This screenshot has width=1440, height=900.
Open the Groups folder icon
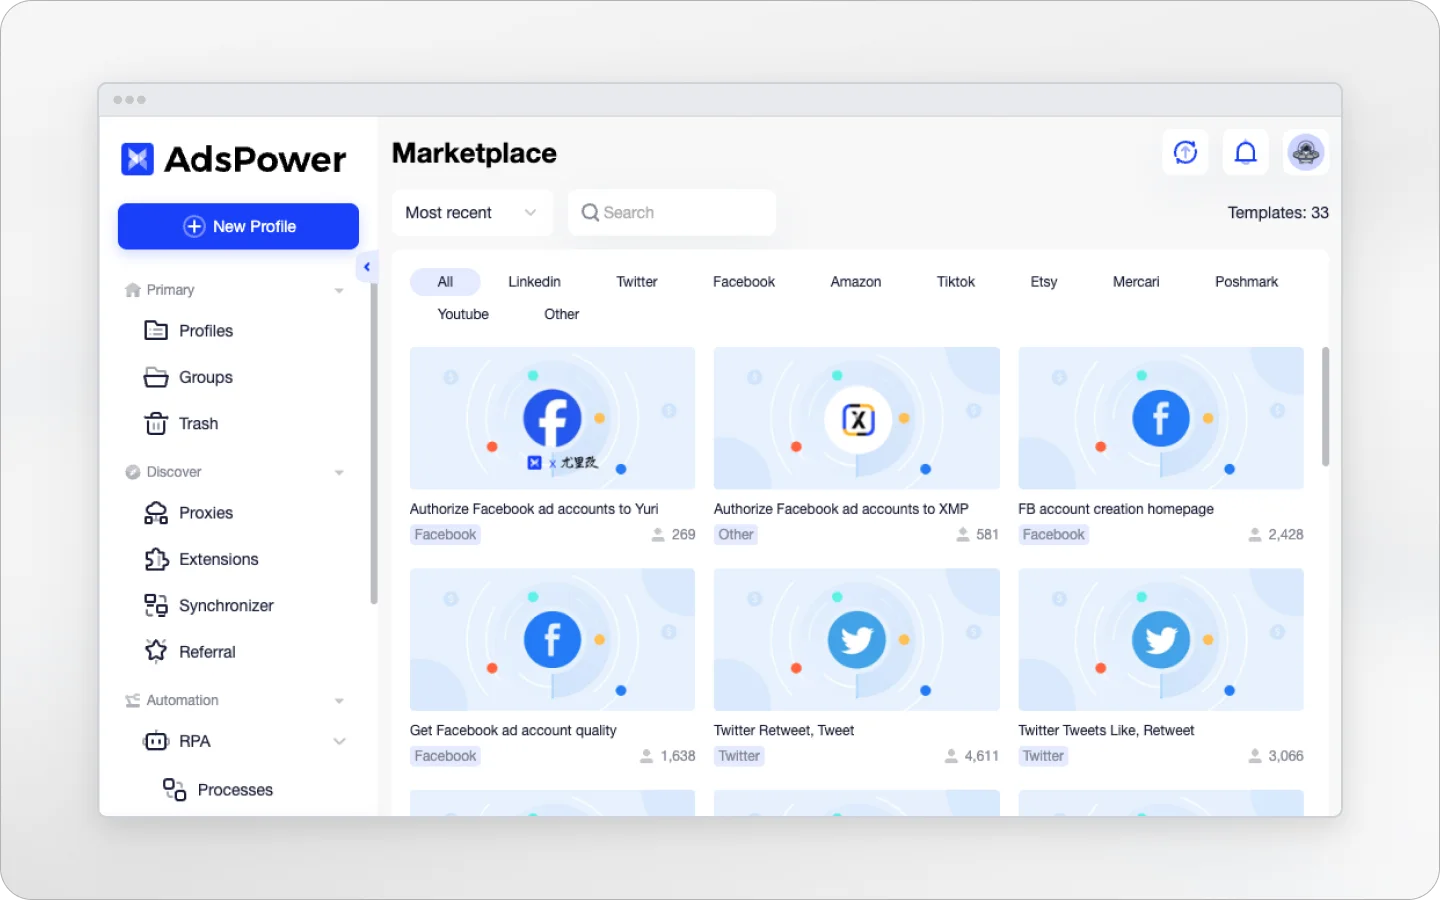[x=156, y=377]
